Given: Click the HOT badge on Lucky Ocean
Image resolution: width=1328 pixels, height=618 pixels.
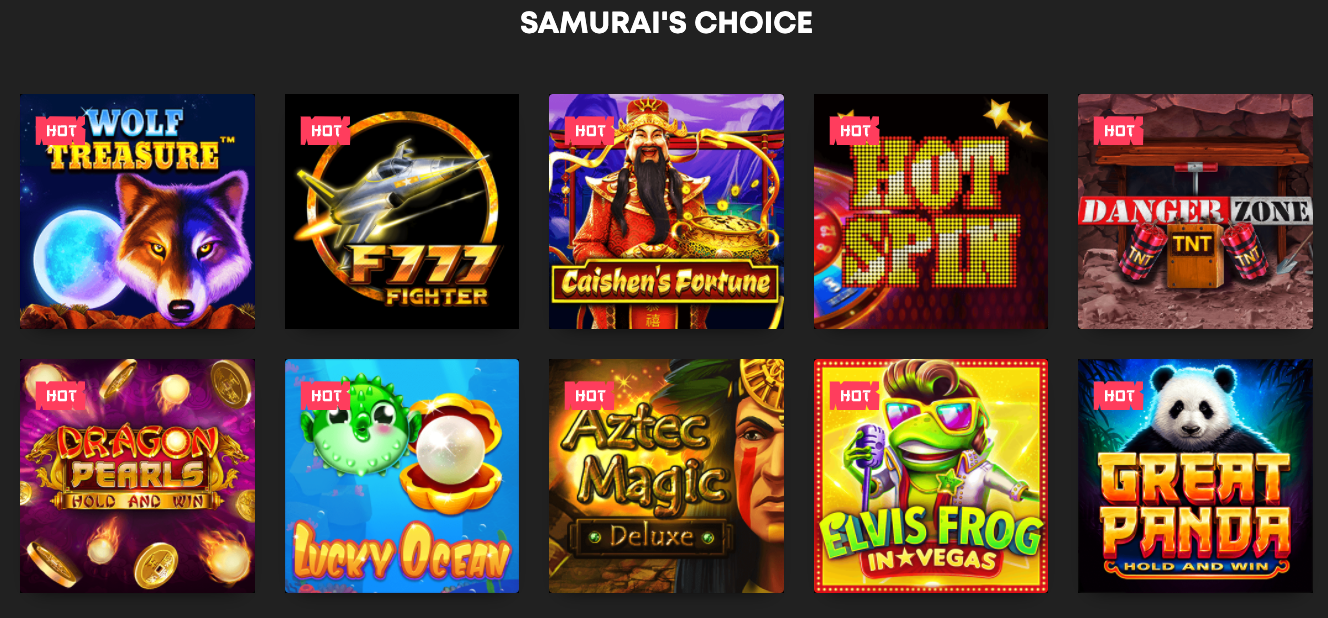Looking at the screenshot, I should point(325,396).
